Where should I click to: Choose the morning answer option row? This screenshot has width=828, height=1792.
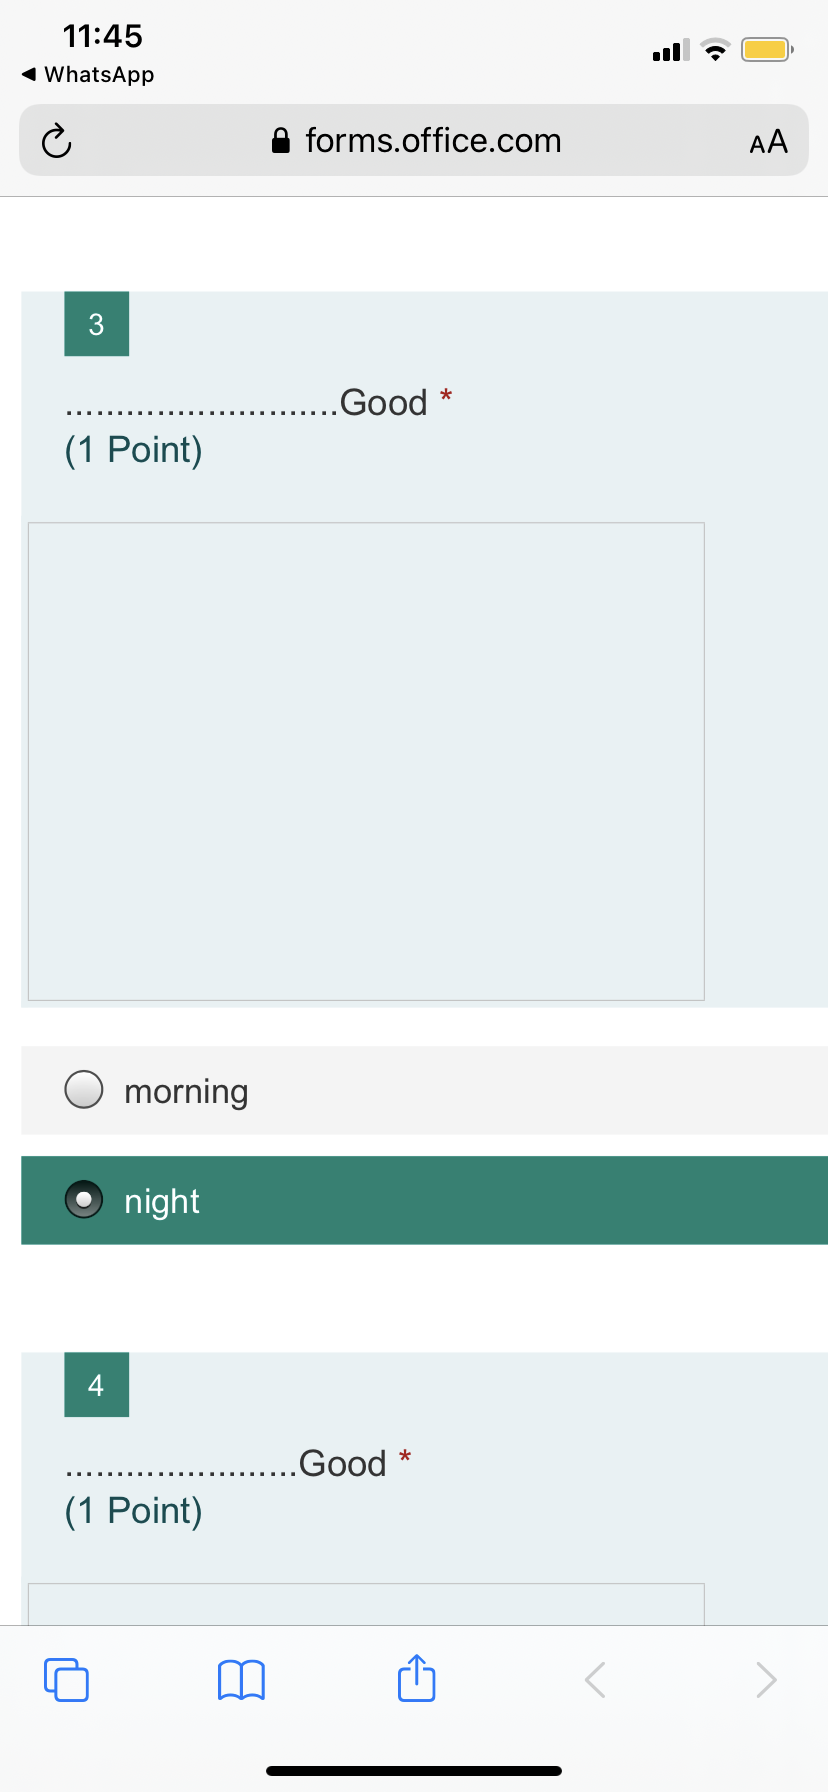424,1090
